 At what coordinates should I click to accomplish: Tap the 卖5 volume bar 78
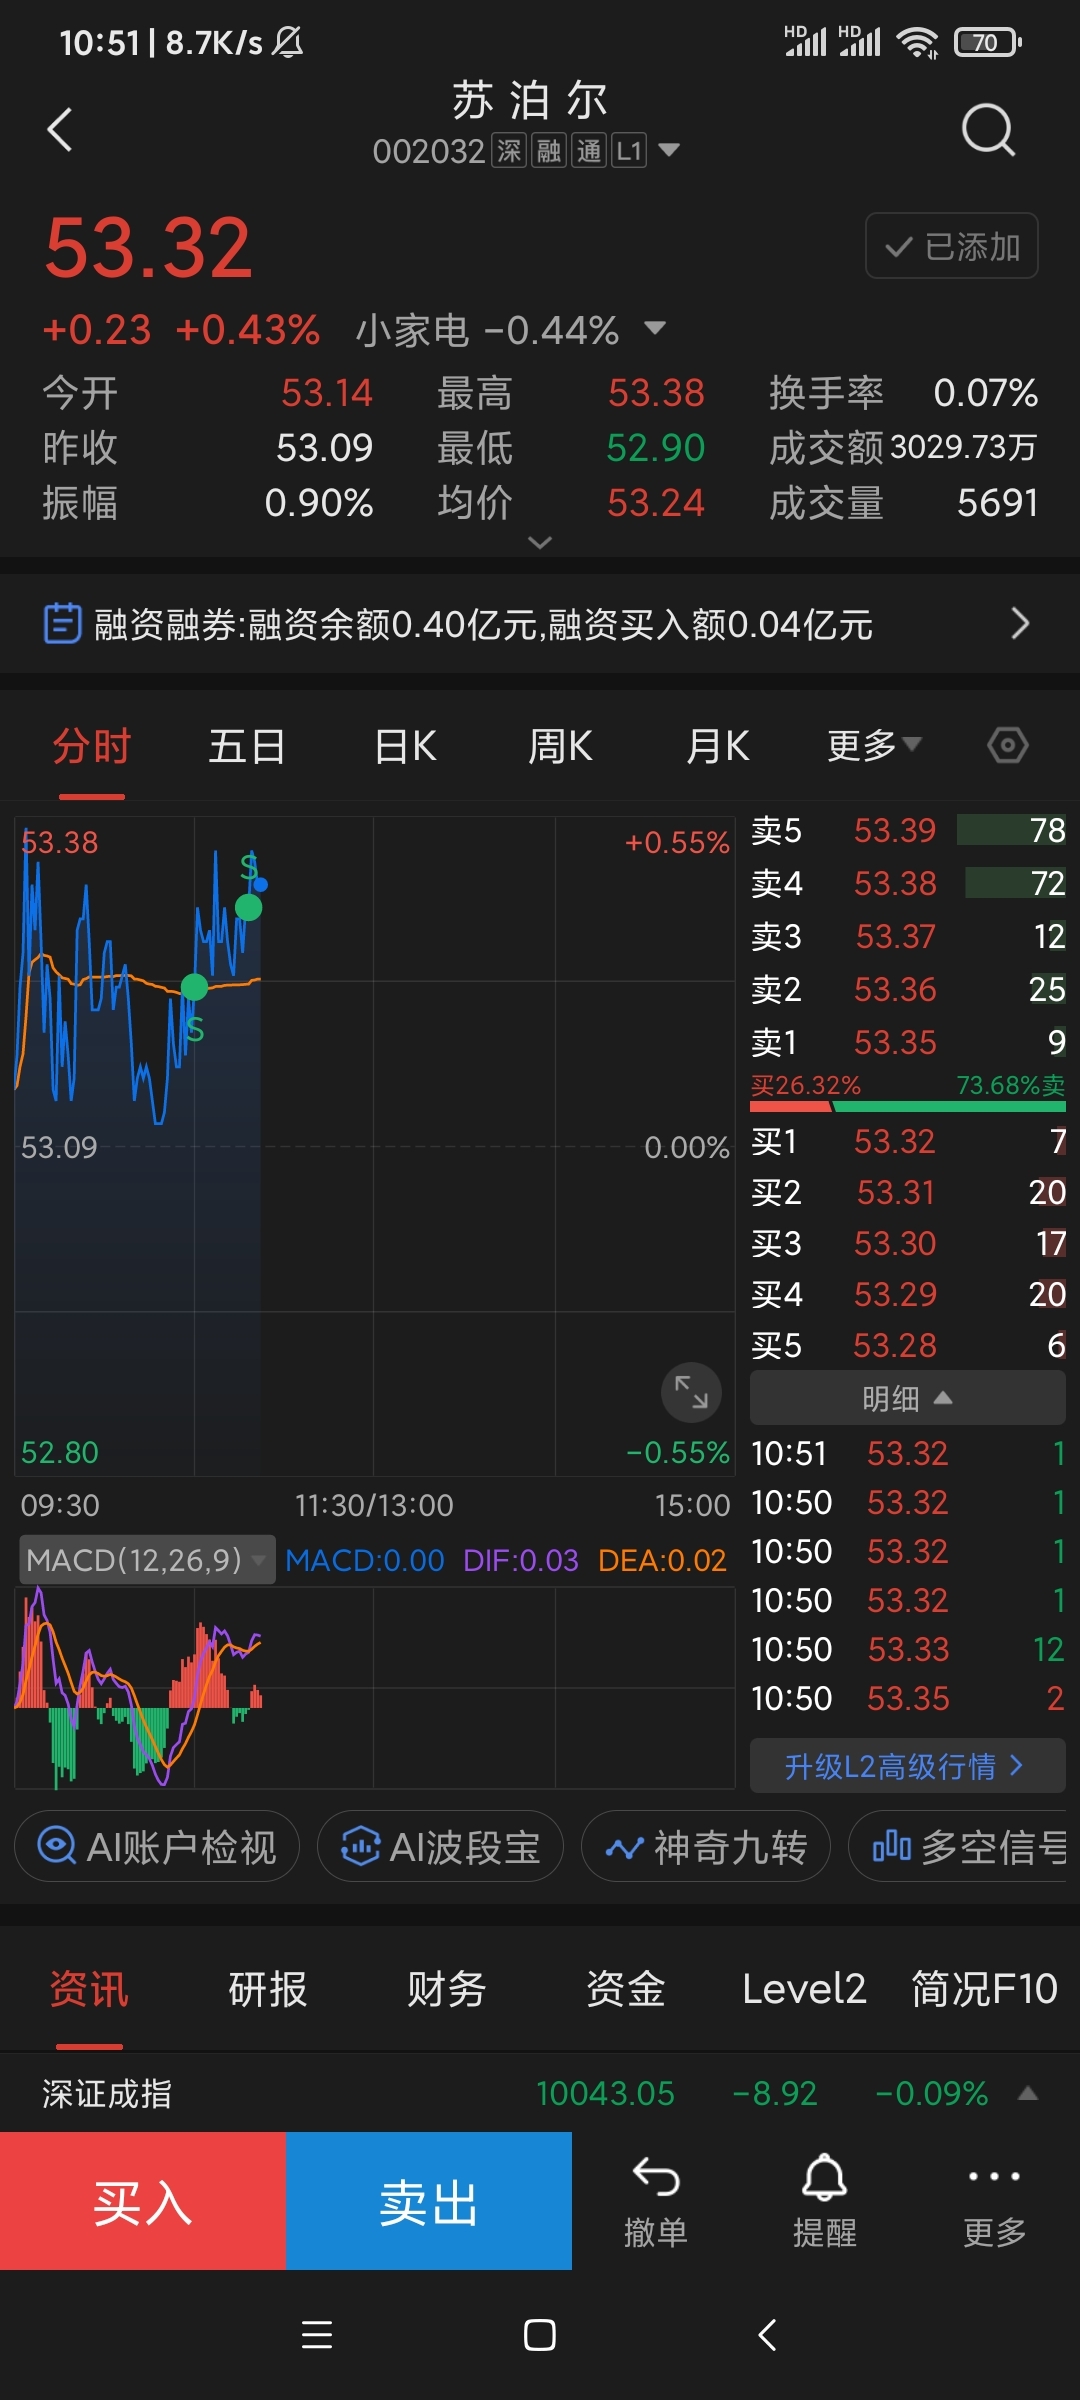(1011, 830)
